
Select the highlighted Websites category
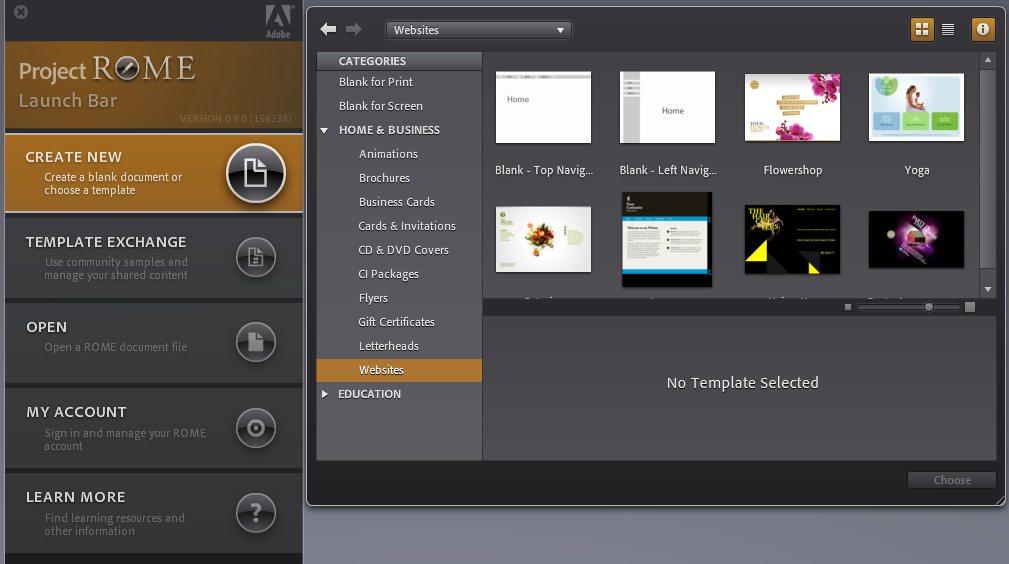tap(399, 370)
